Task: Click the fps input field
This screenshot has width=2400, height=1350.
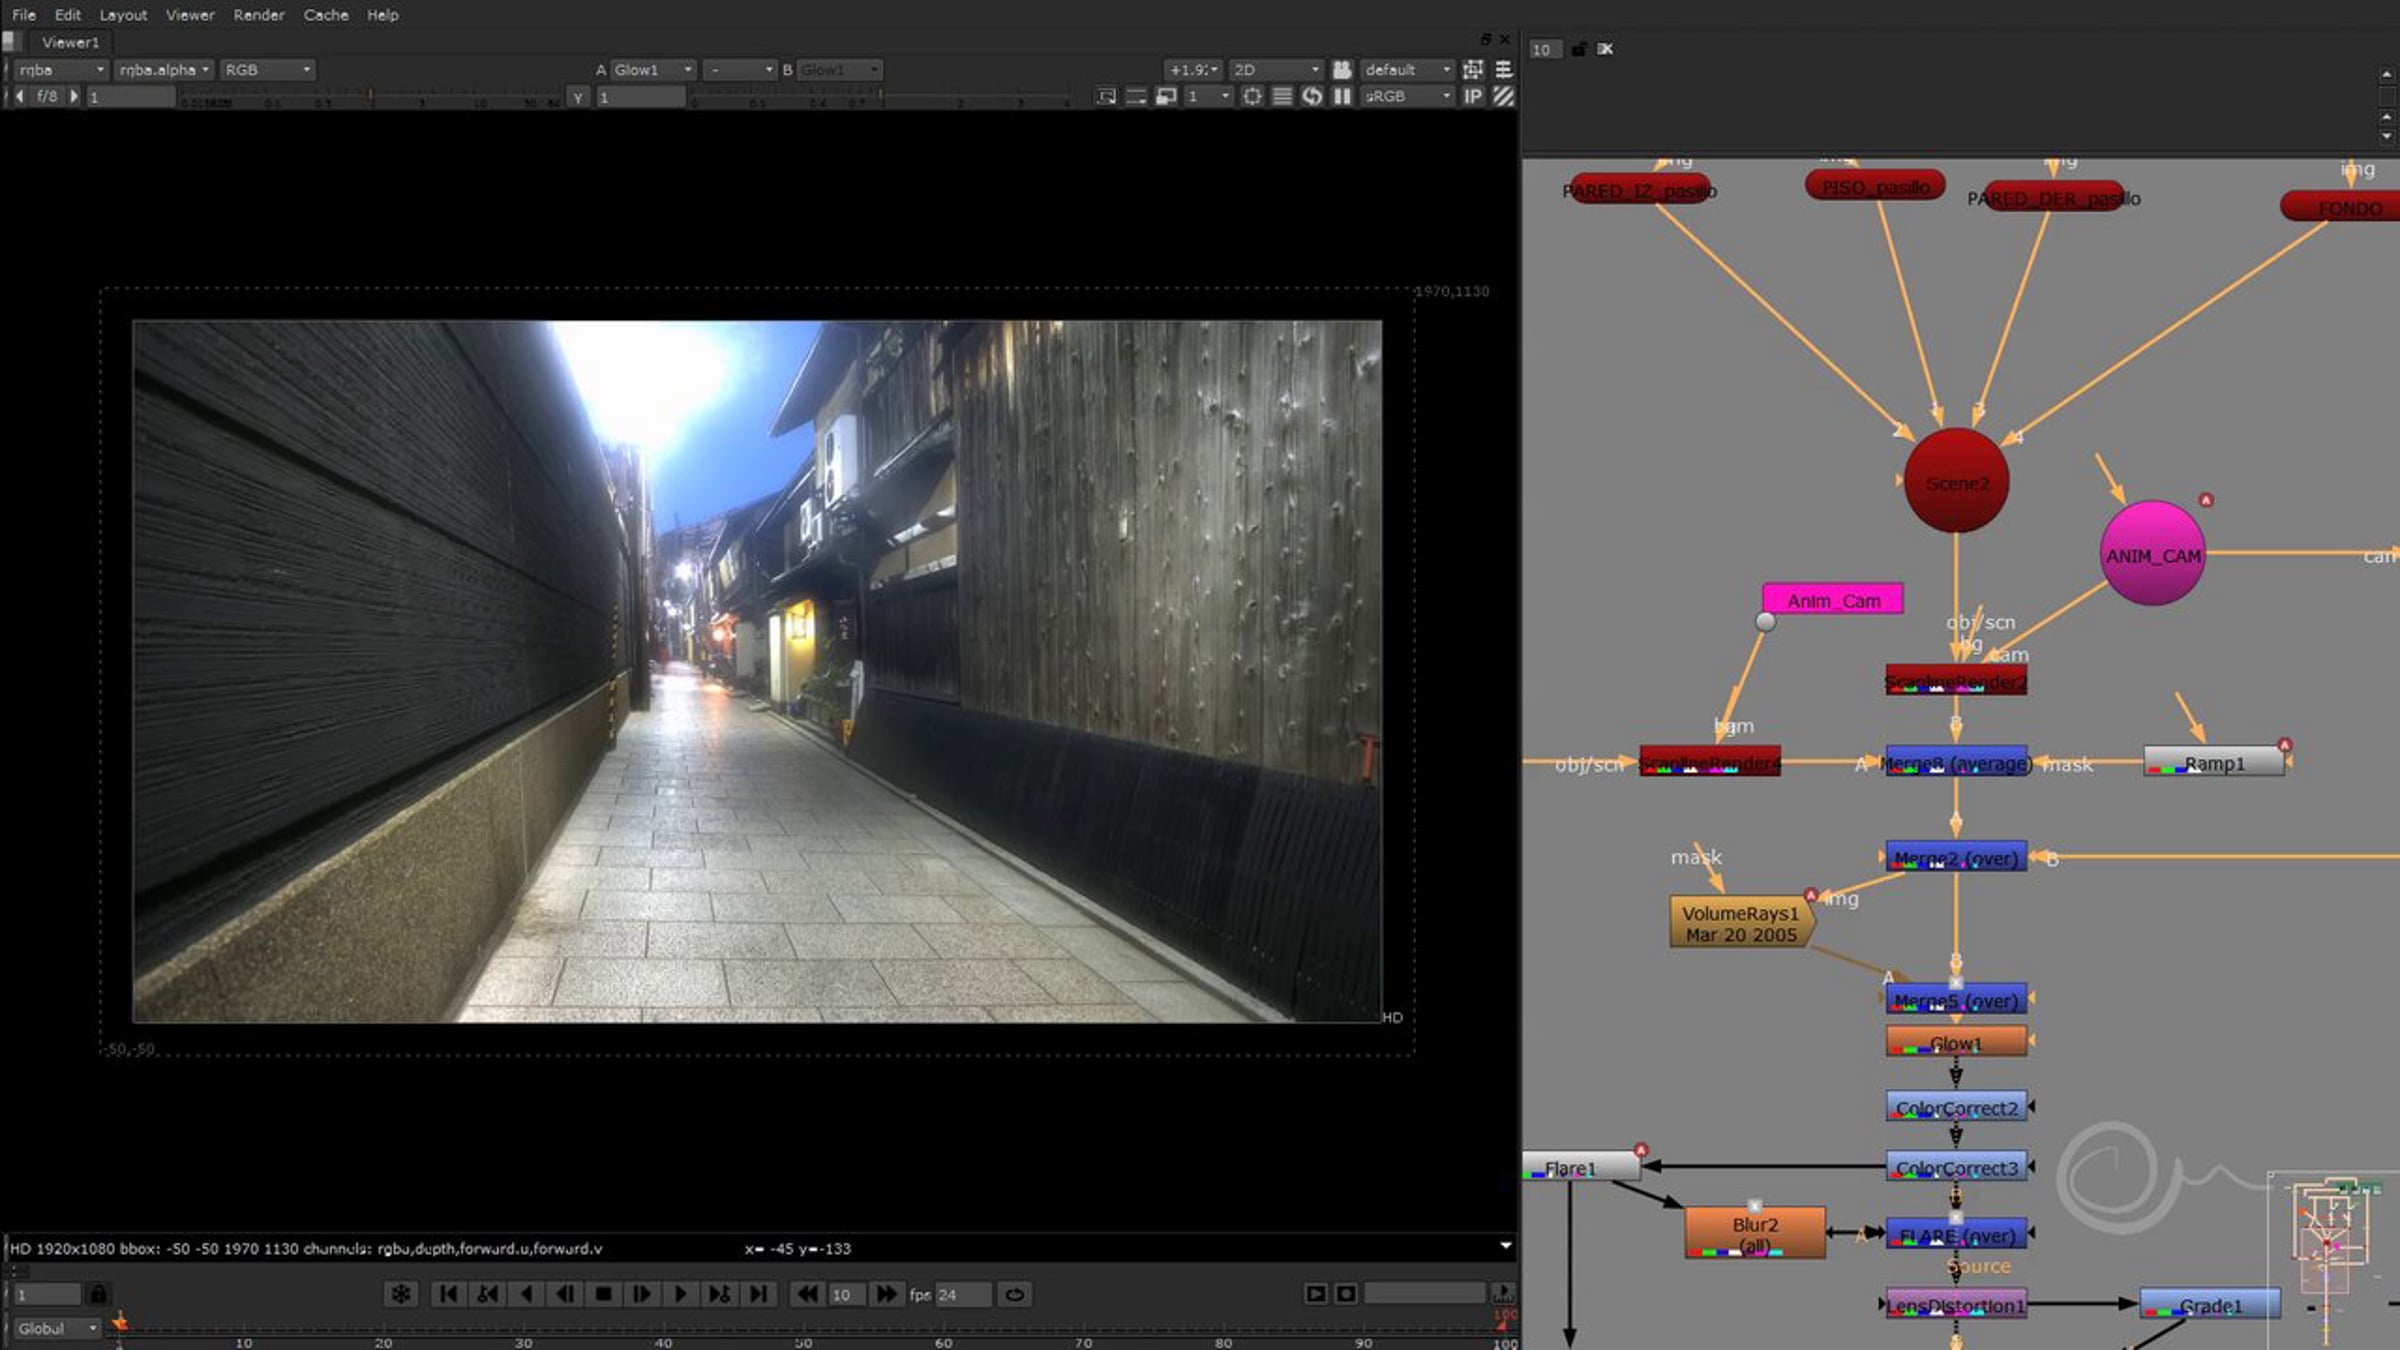Action: [x=962, y=1294]
